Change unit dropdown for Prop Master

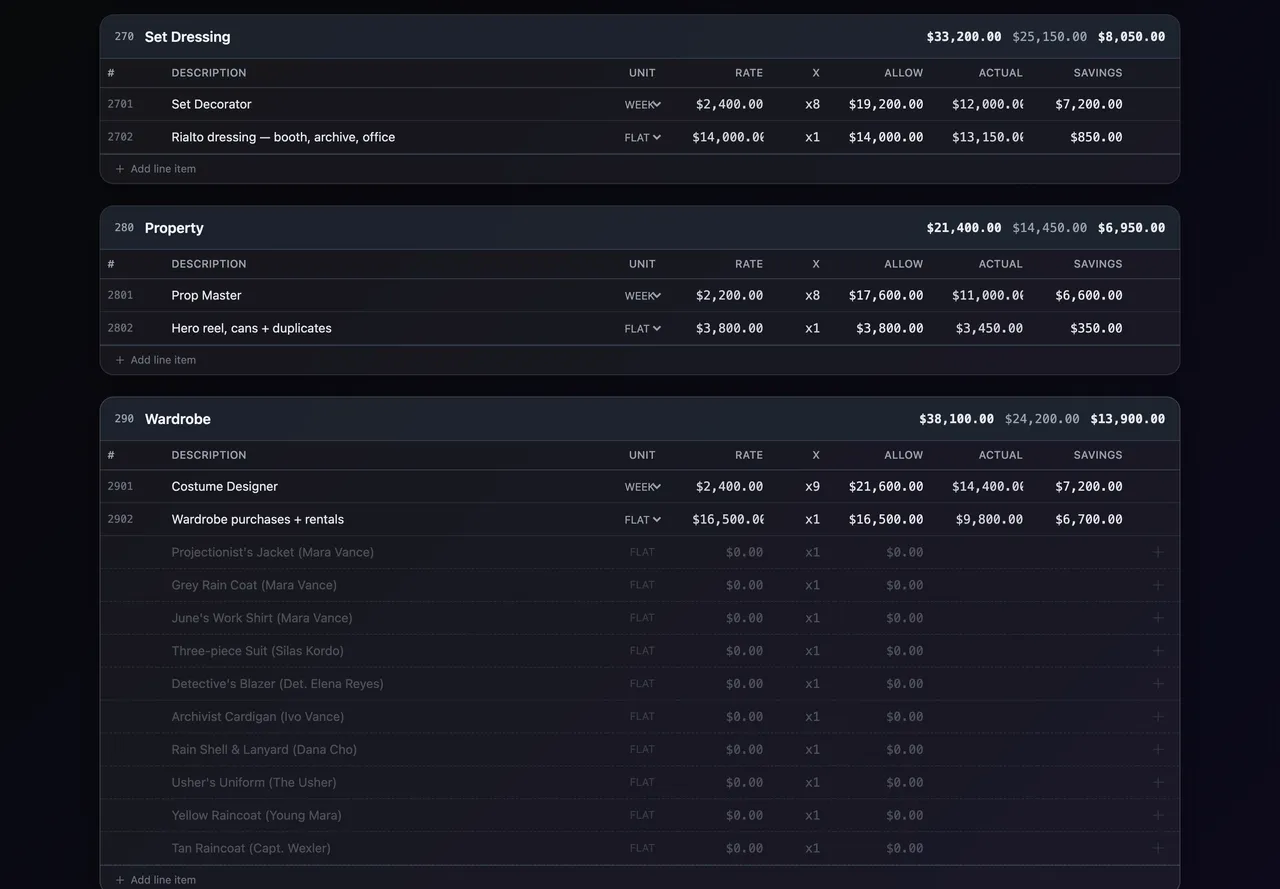coord(642,295)
